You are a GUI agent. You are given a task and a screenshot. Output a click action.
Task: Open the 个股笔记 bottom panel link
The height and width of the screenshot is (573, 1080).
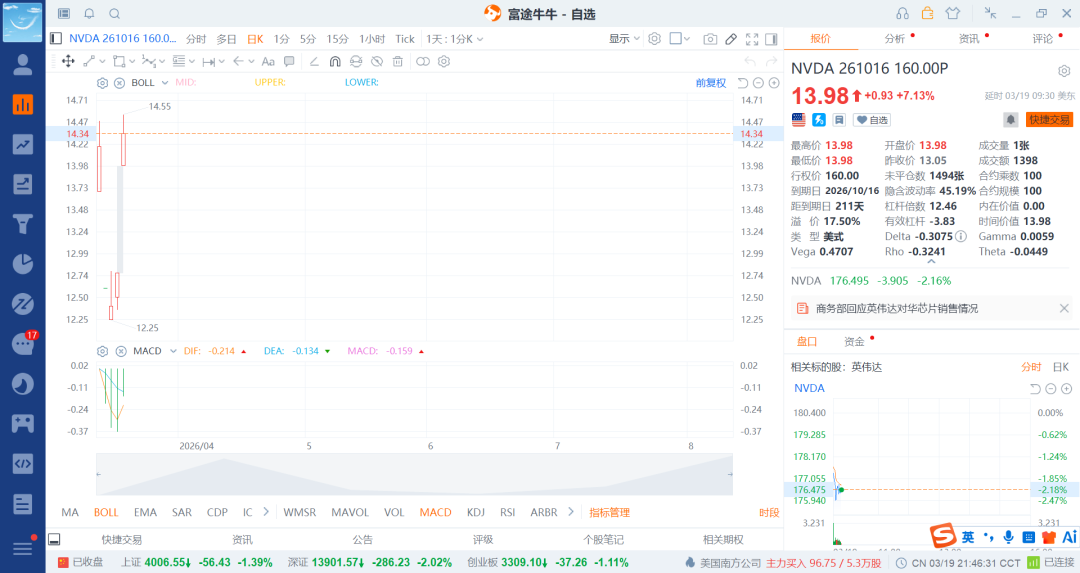pyautogui.click(x=603, y=539)
